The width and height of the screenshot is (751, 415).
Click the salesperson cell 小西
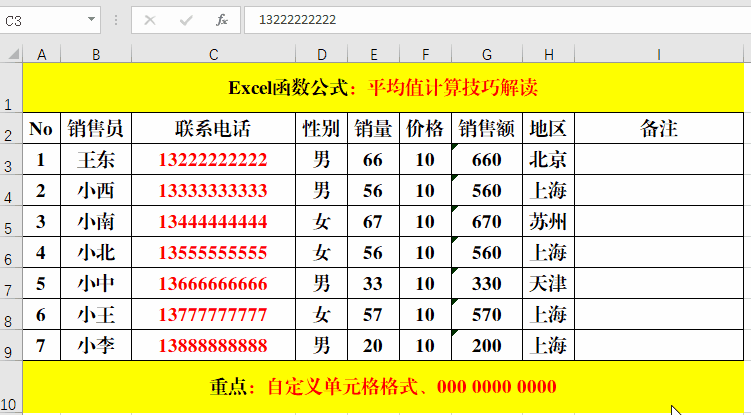point(96,191)
